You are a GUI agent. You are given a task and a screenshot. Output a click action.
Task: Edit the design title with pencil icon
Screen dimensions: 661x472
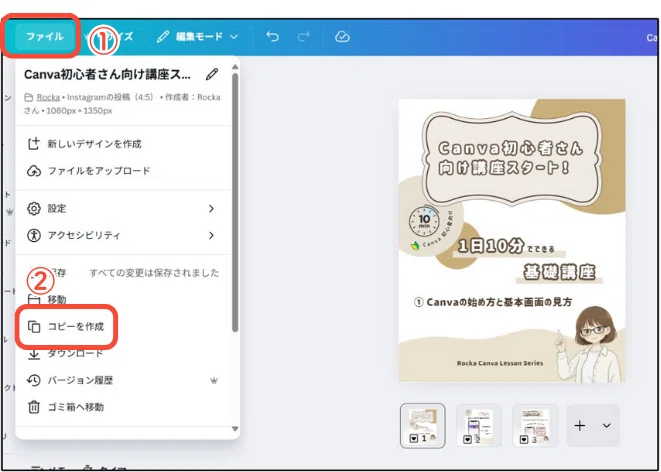point(212,75)
